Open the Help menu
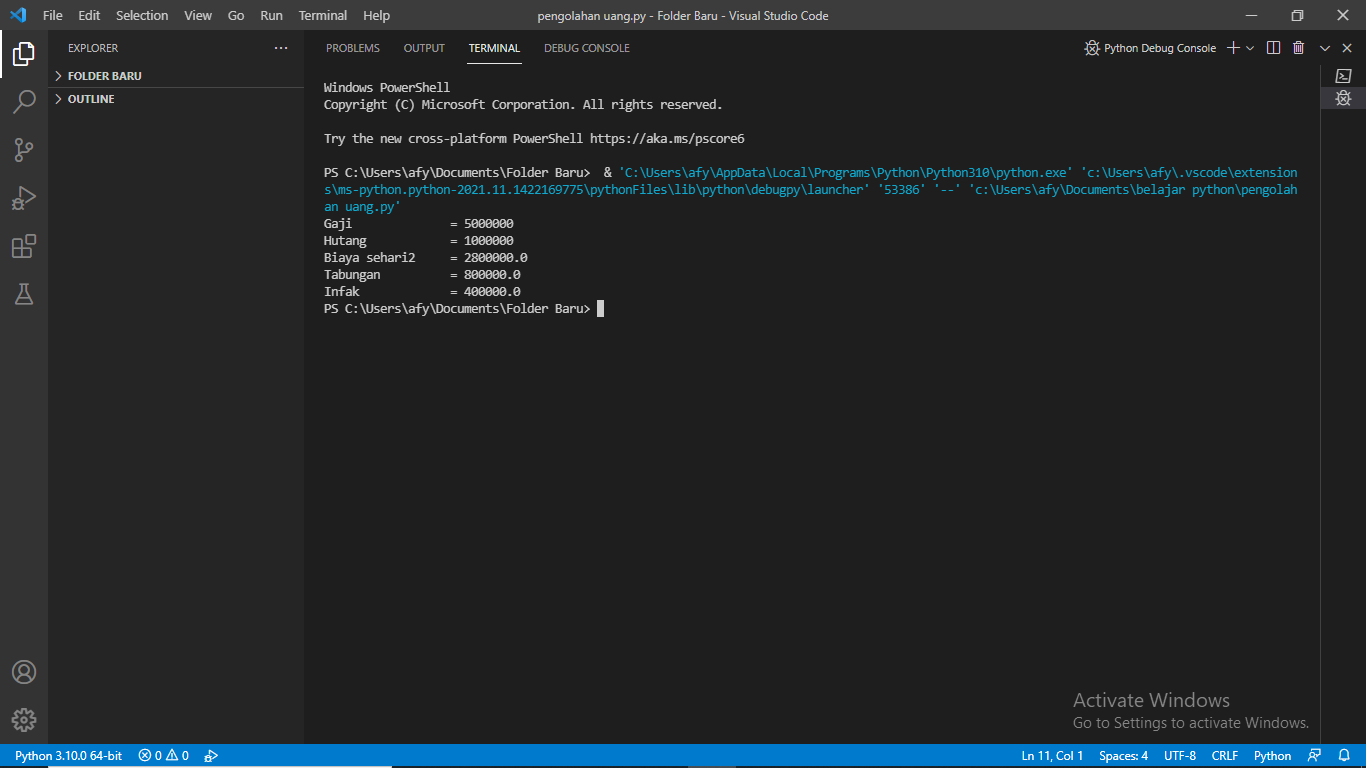 pyautogui.click(x=377, y=15)
